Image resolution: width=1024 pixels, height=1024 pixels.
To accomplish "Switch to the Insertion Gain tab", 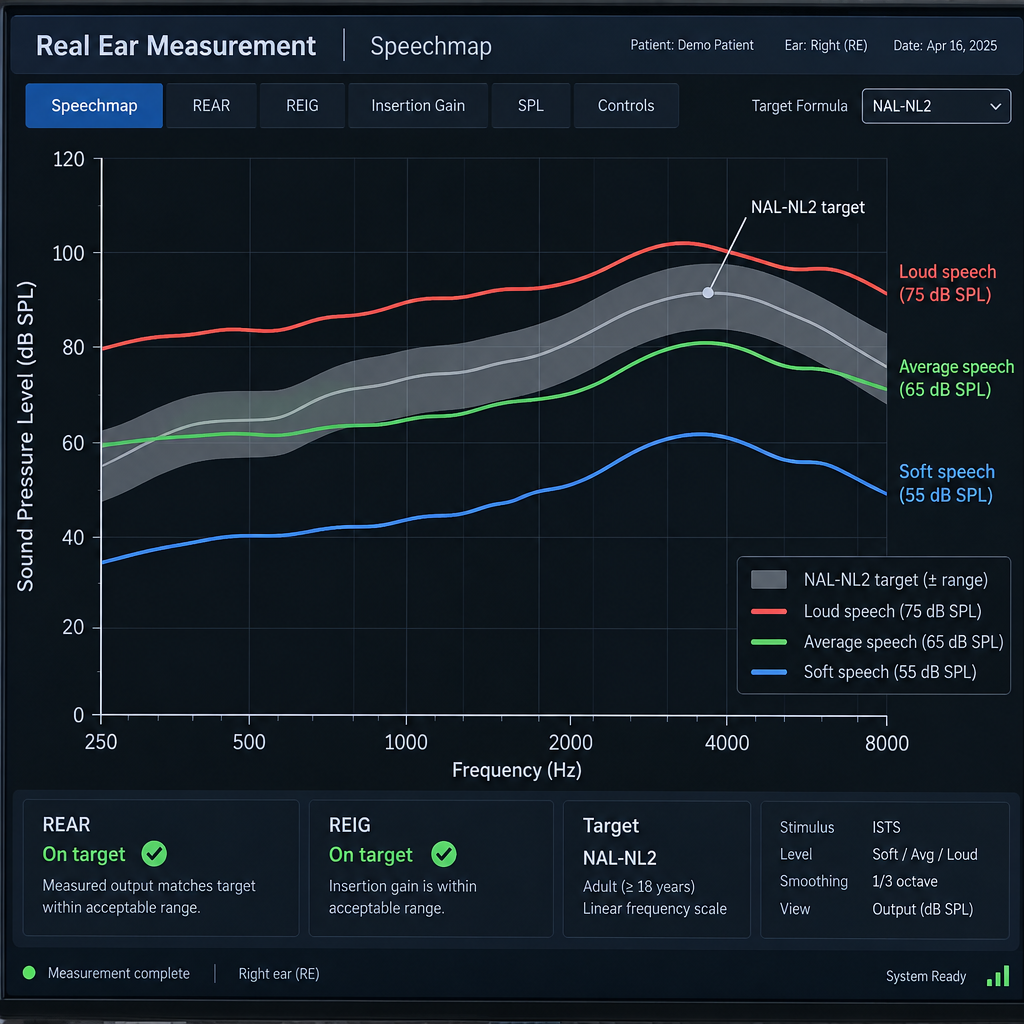I will (x=418, y=105).
